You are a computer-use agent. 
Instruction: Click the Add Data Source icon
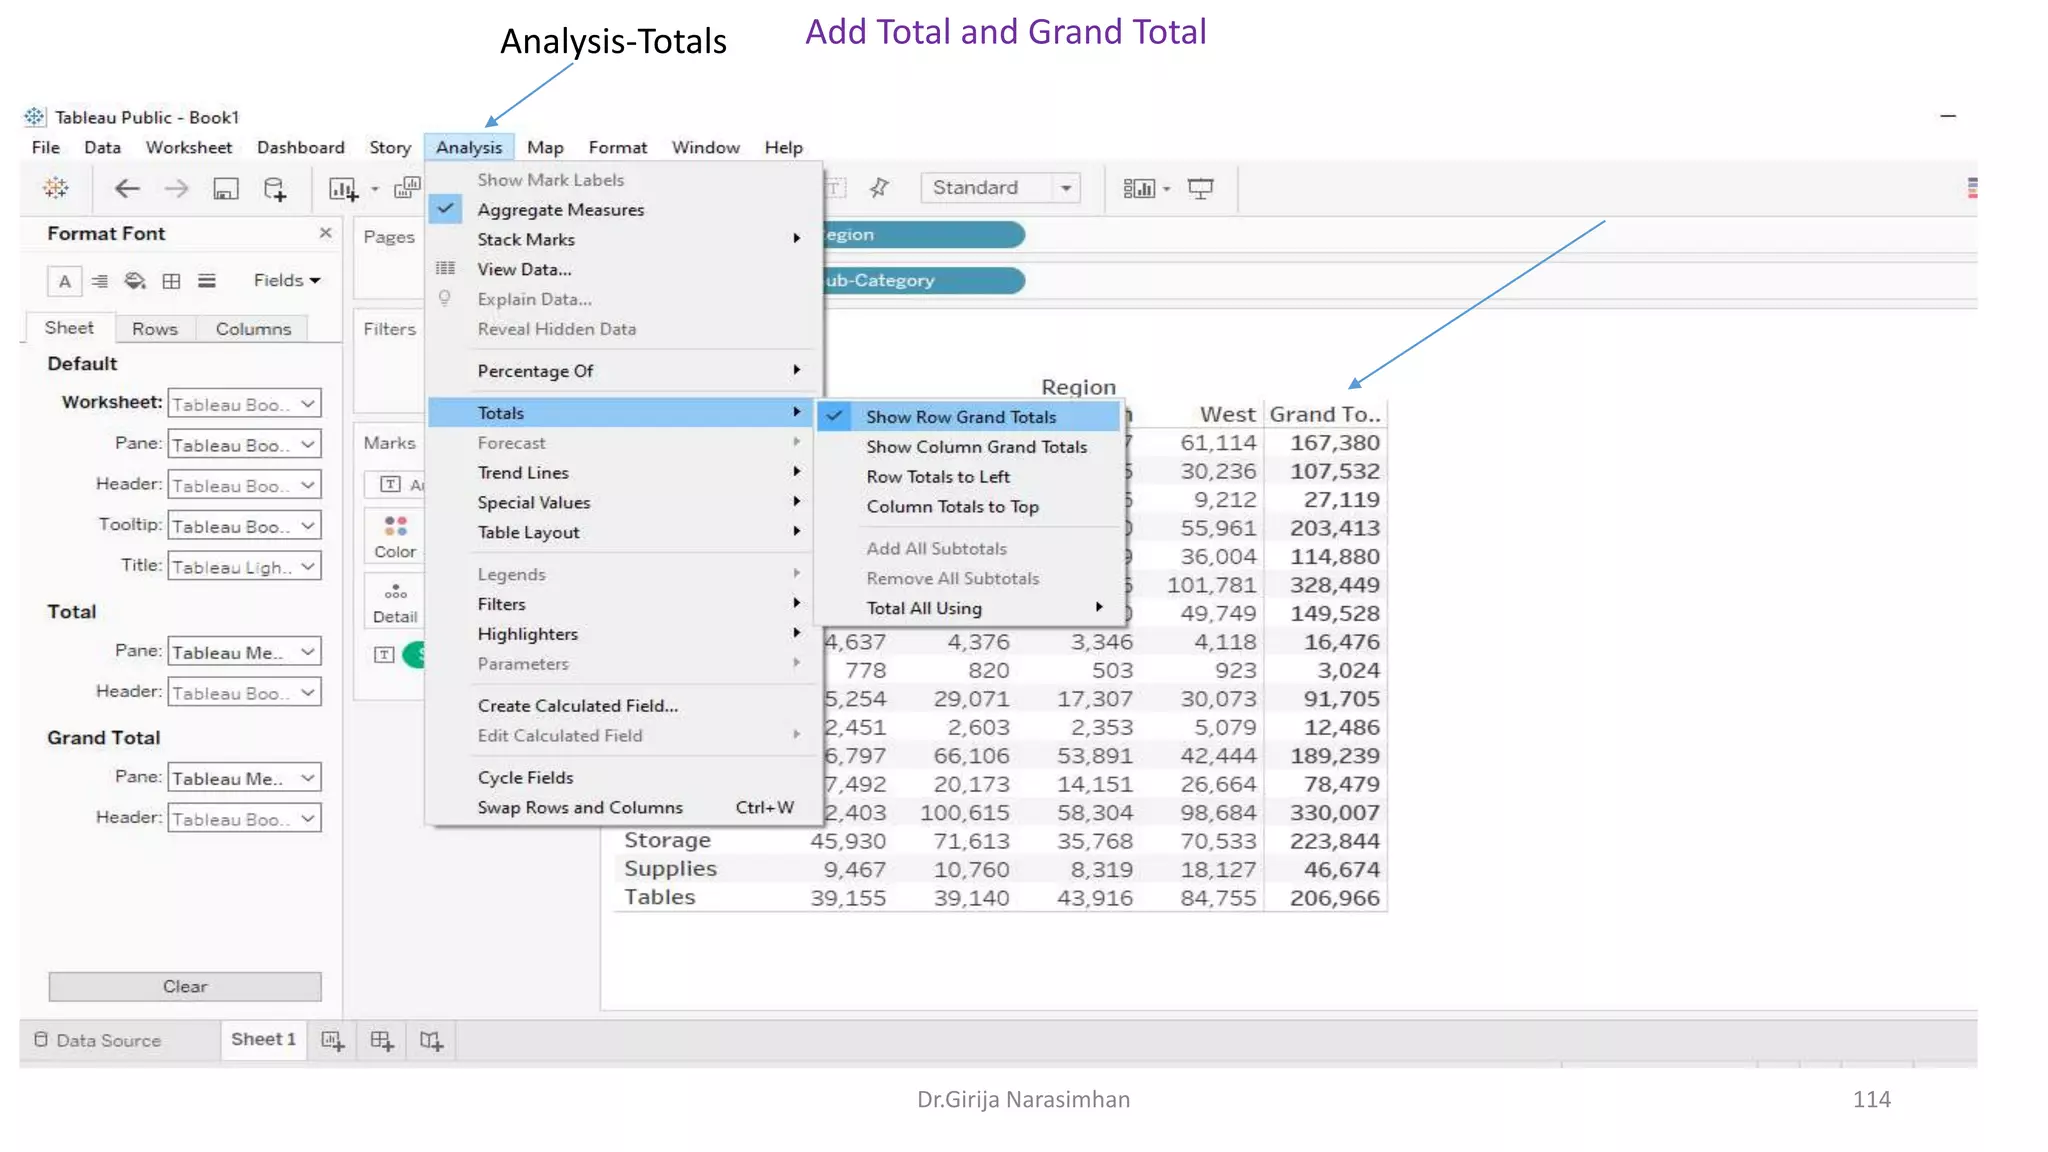275,189
